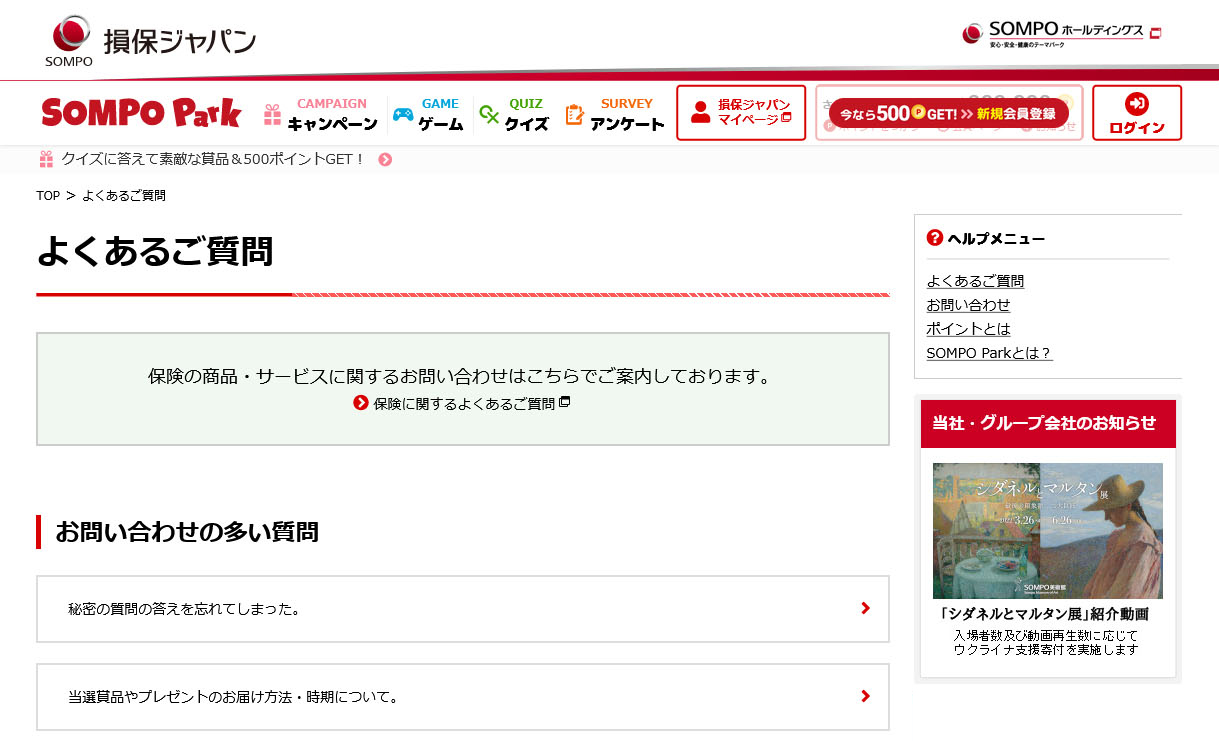Click the gift icon in the quiz announcement bar
The width and height of the screenshot is (1219, 741).
[47, 157]
